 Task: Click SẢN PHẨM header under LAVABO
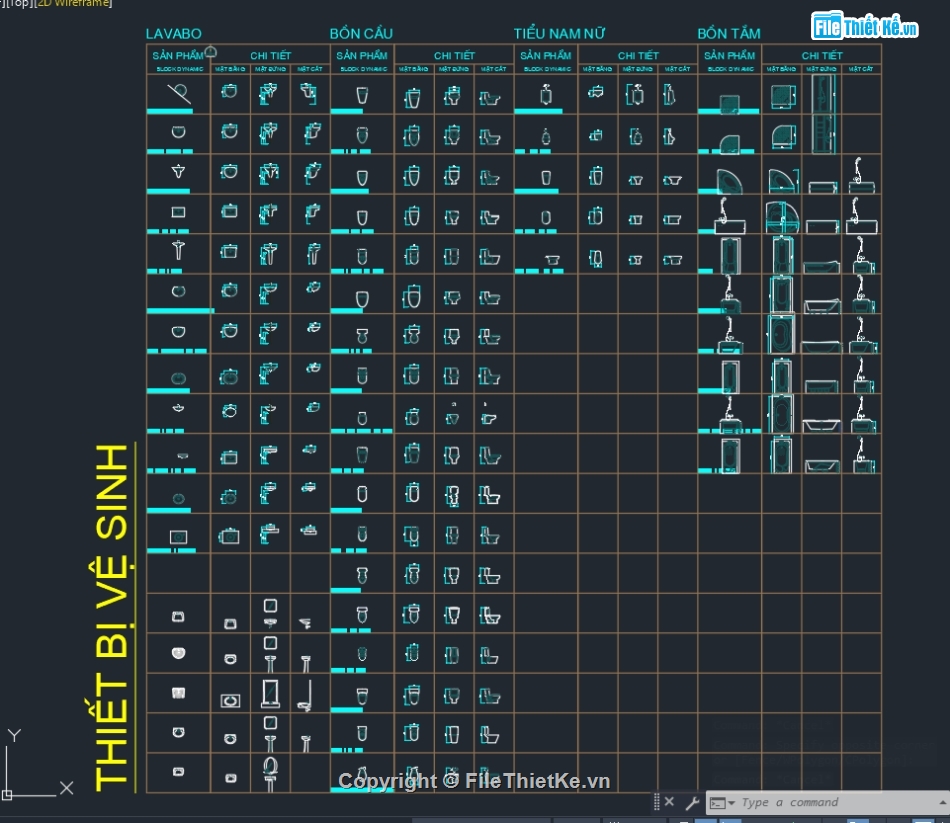tap(178, 56)
